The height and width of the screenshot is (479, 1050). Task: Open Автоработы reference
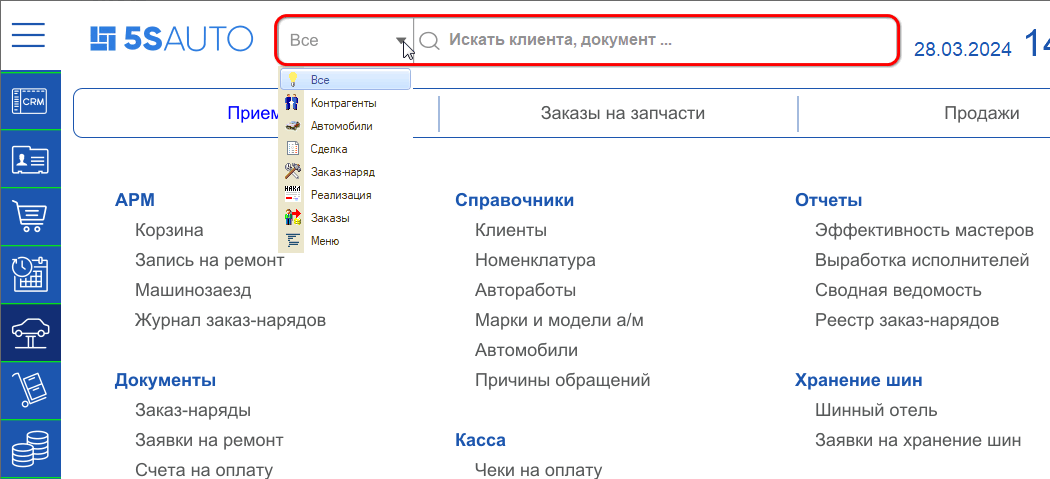526,291
